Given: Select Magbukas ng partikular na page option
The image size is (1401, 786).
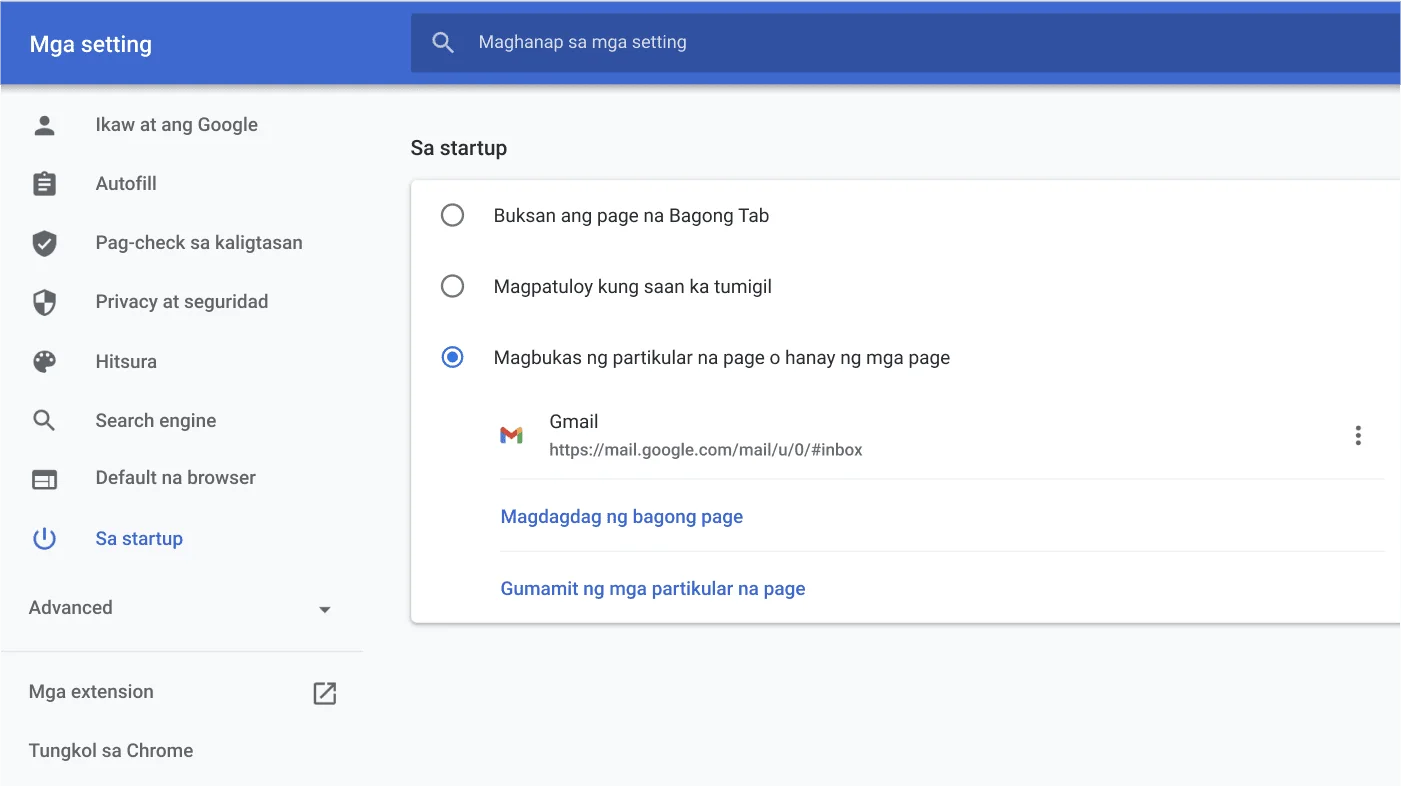Looking at the screenshot, I should [x=453, y=357].
